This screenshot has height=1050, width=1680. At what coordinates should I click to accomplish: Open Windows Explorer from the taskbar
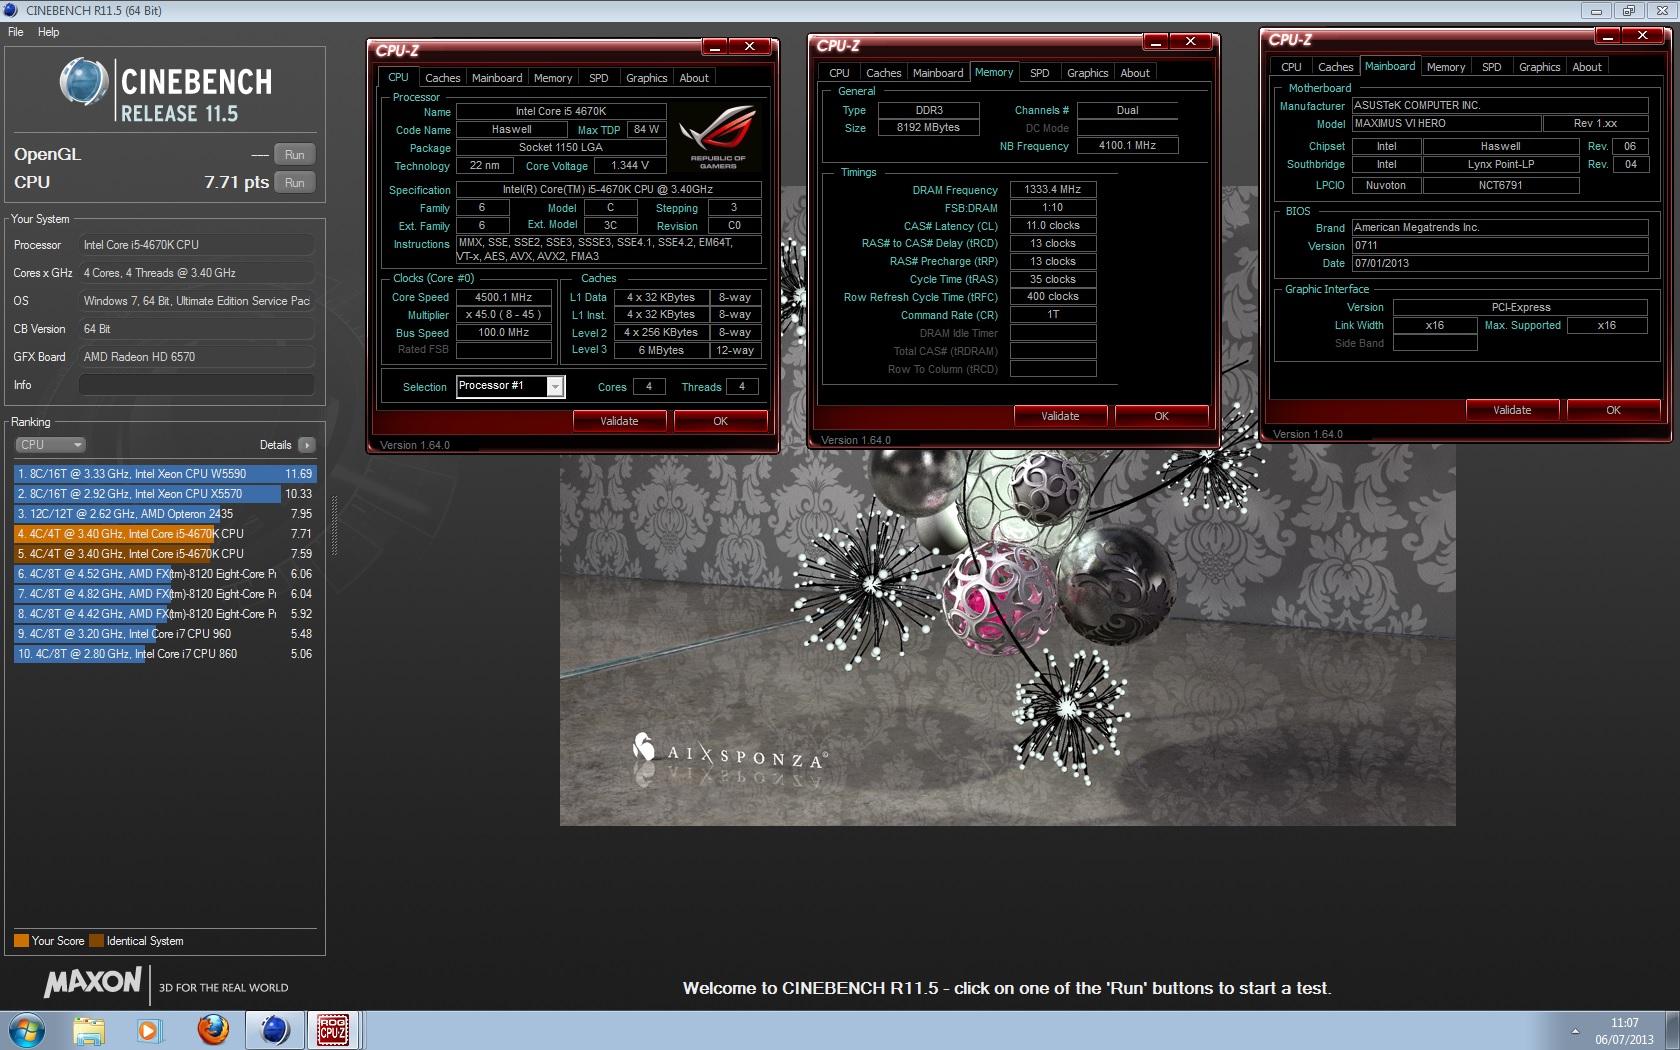pos(88,1030)
